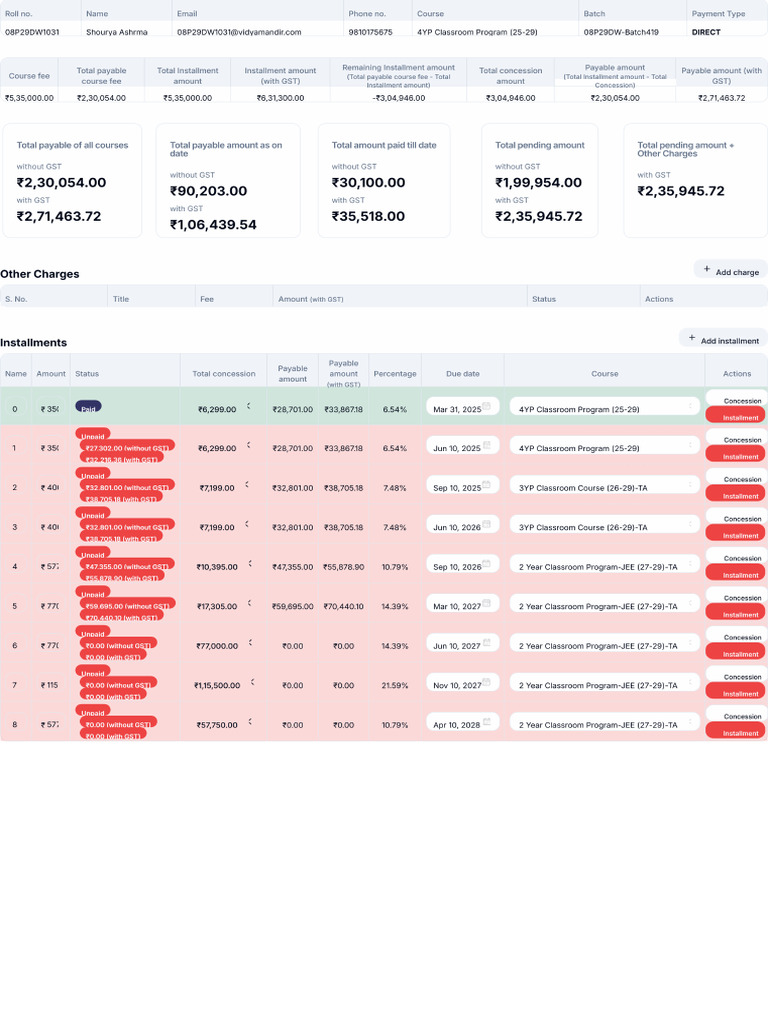Click payment type DIRECT value

[x=706, y=32]
